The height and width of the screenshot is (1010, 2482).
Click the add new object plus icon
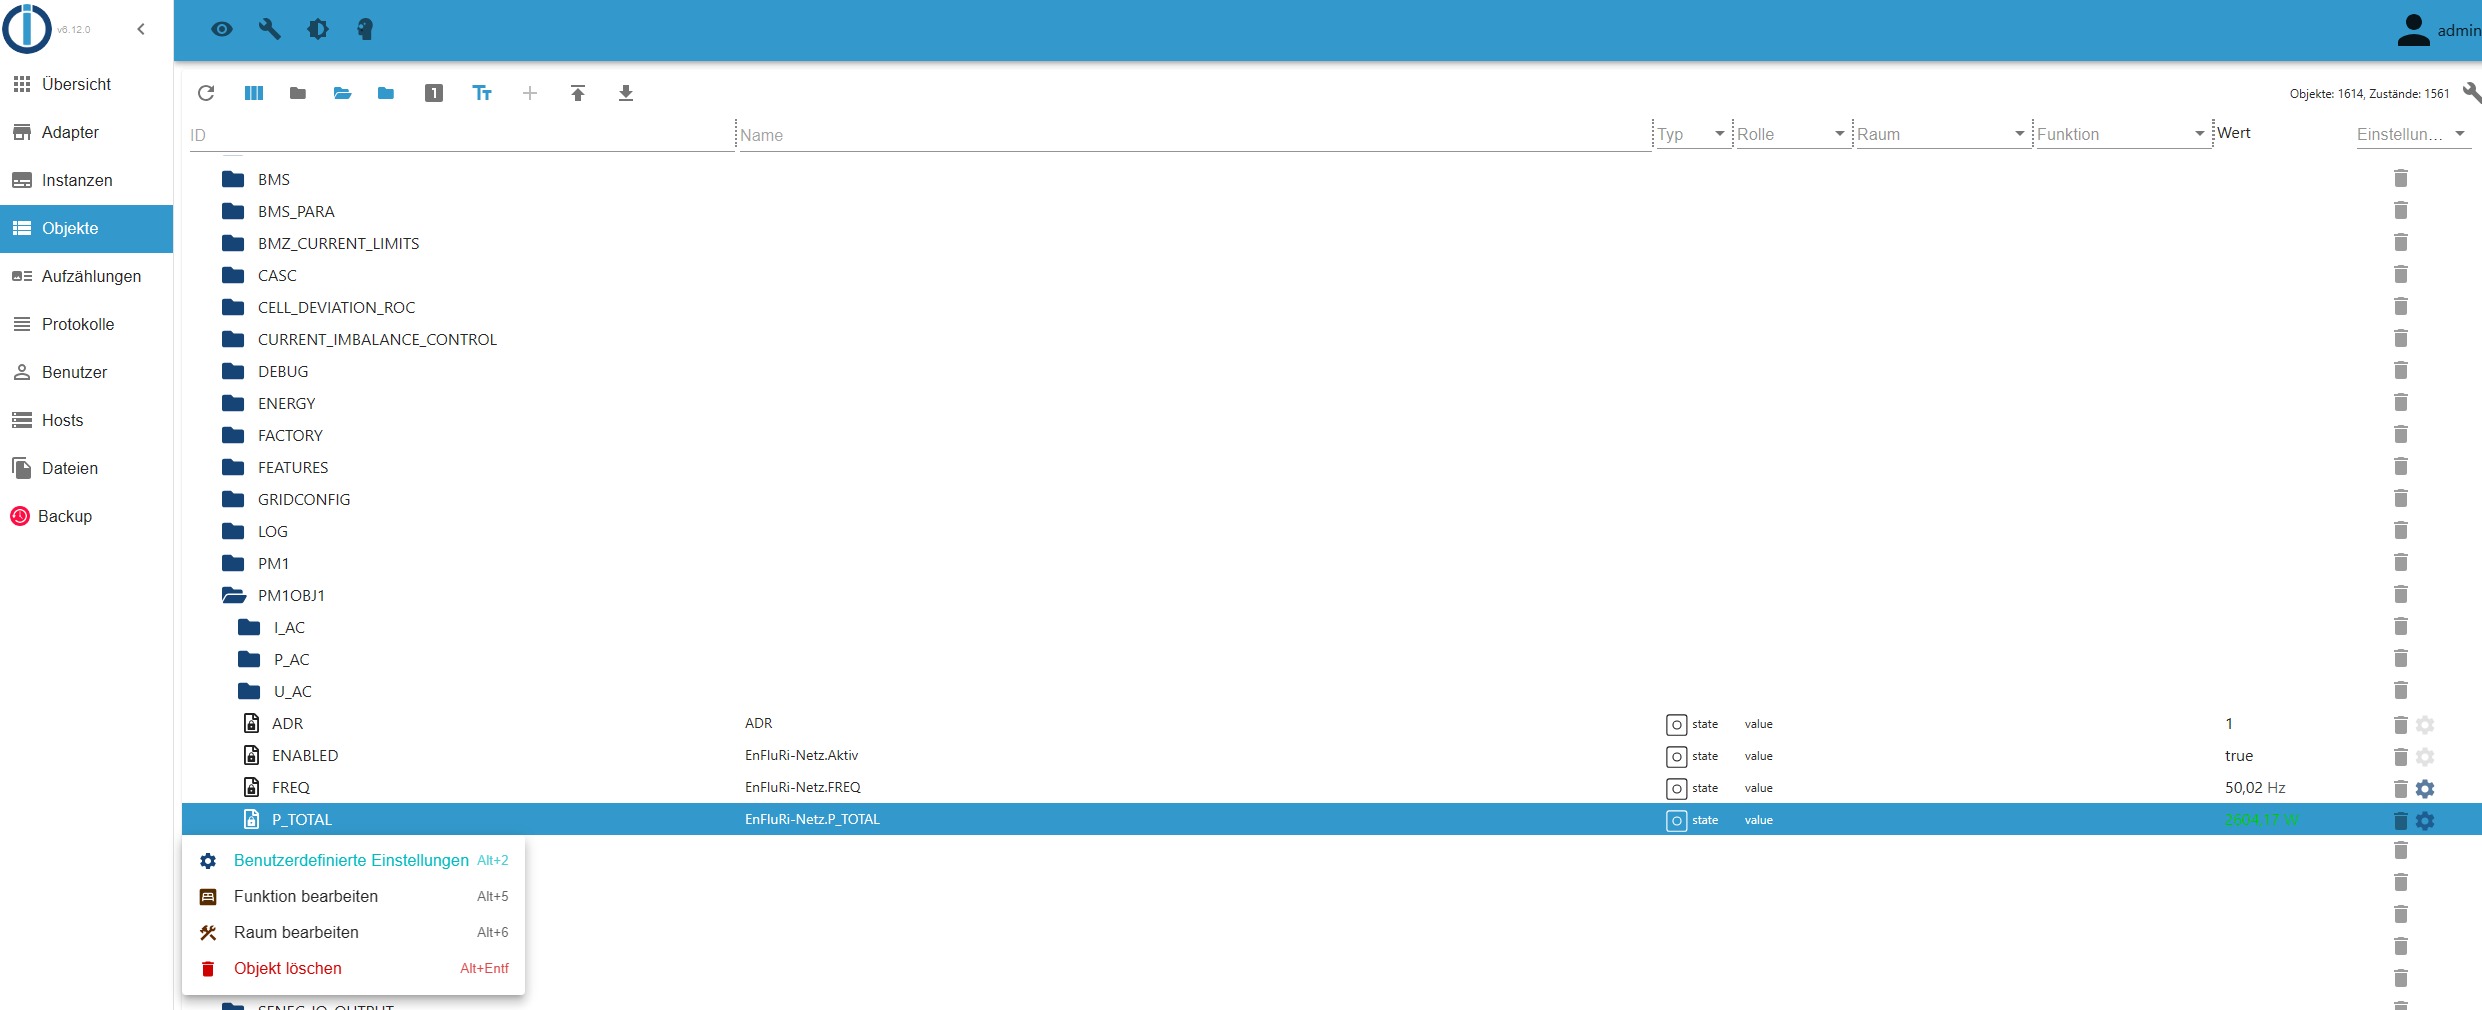point(530,93)
